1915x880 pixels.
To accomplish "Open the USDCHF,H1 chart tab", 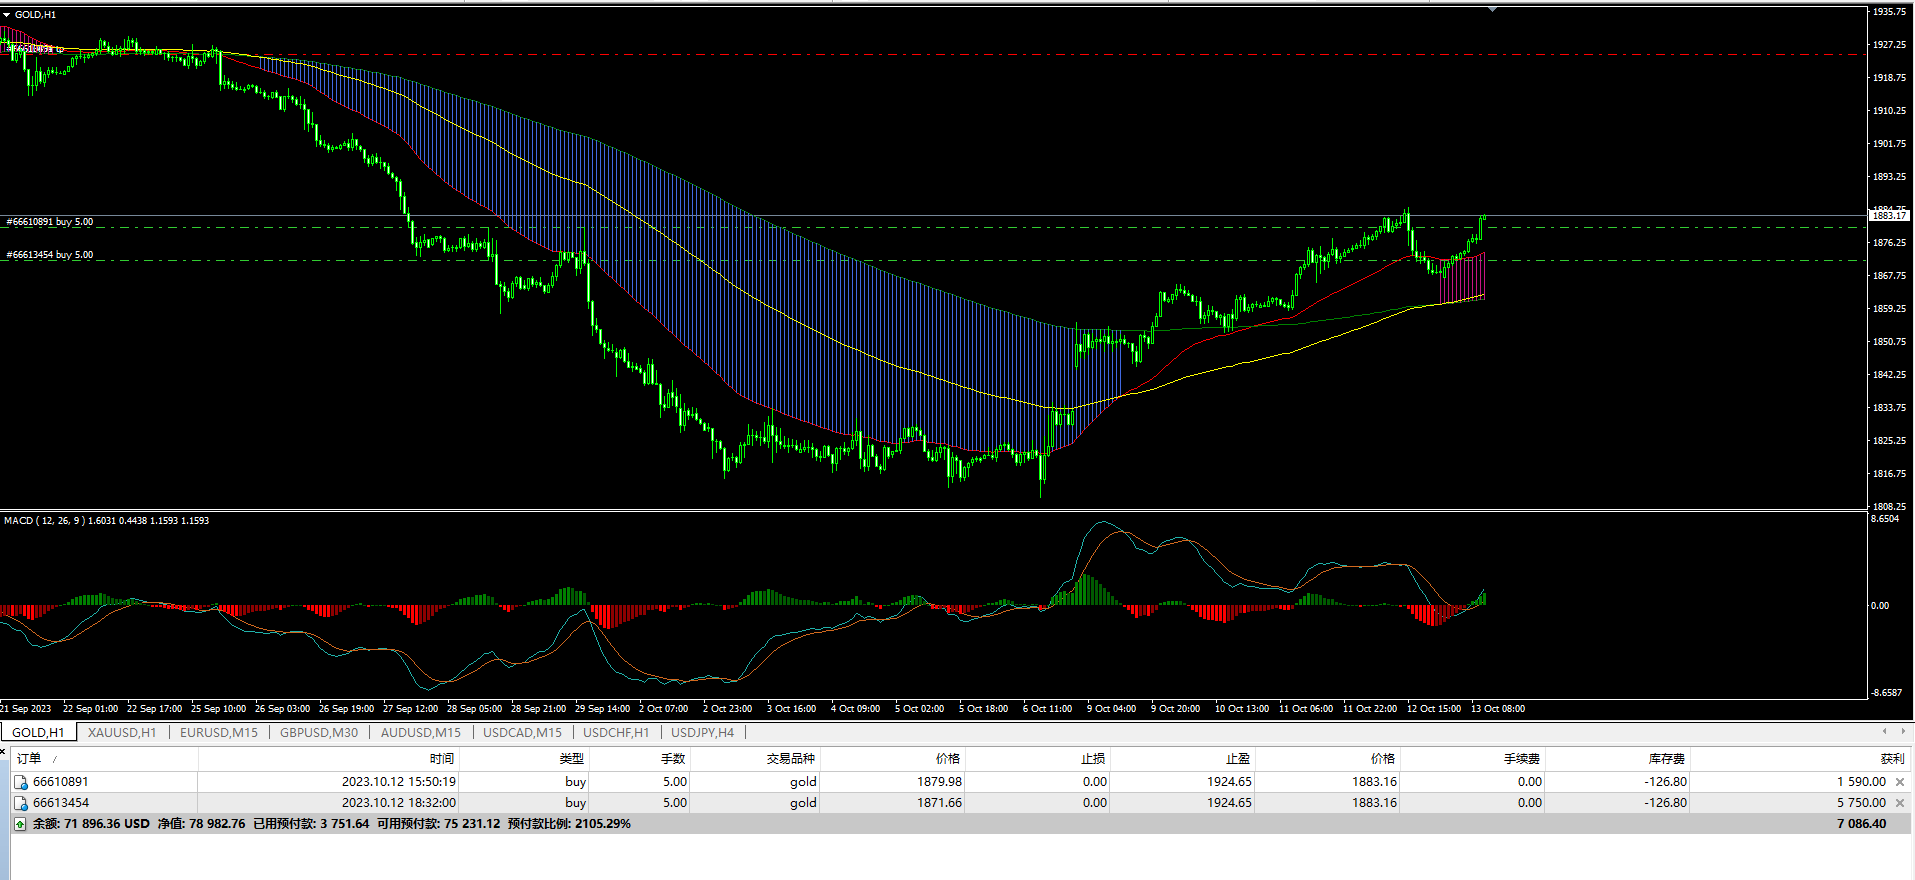I will click(616, 733).
